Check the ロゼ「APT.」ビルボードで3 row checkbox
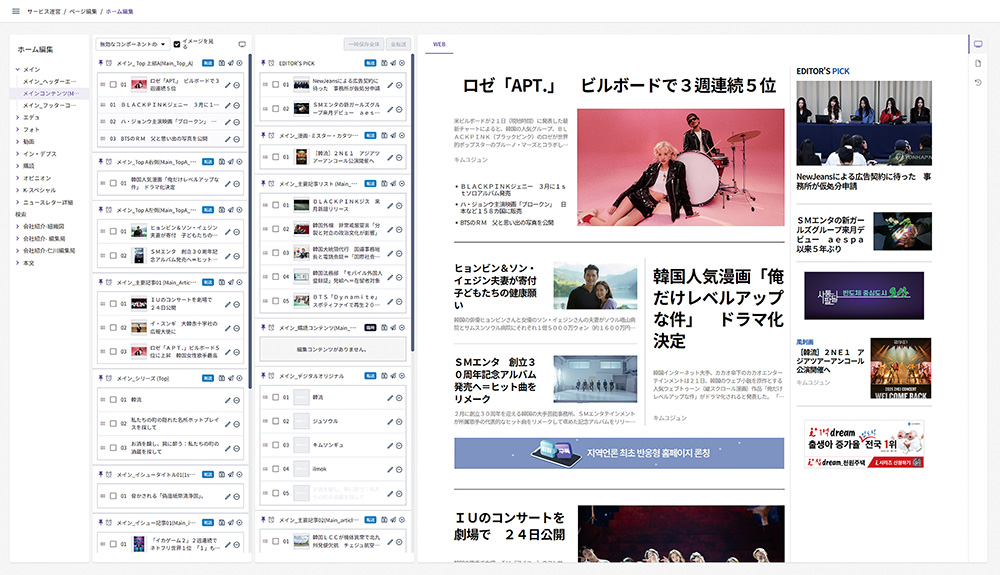The image size is (1000, 575). (114, 84)
